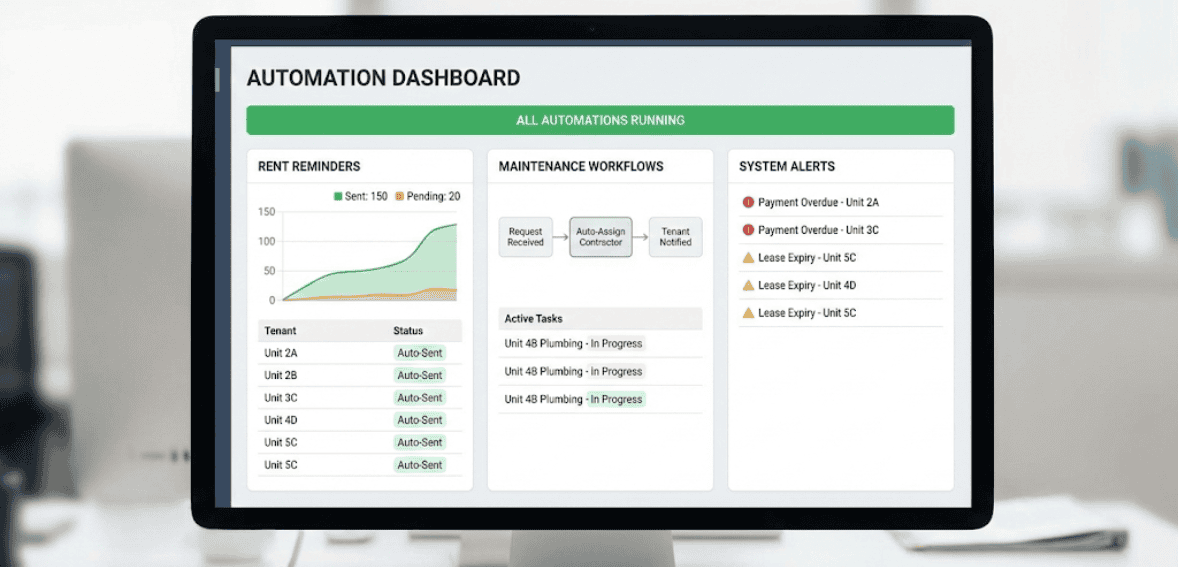Viewport: 1178px width, 567px height.
Task: Click the Auto-Sent badge in the Unit 4D row
Action: (x=419, y=421)
